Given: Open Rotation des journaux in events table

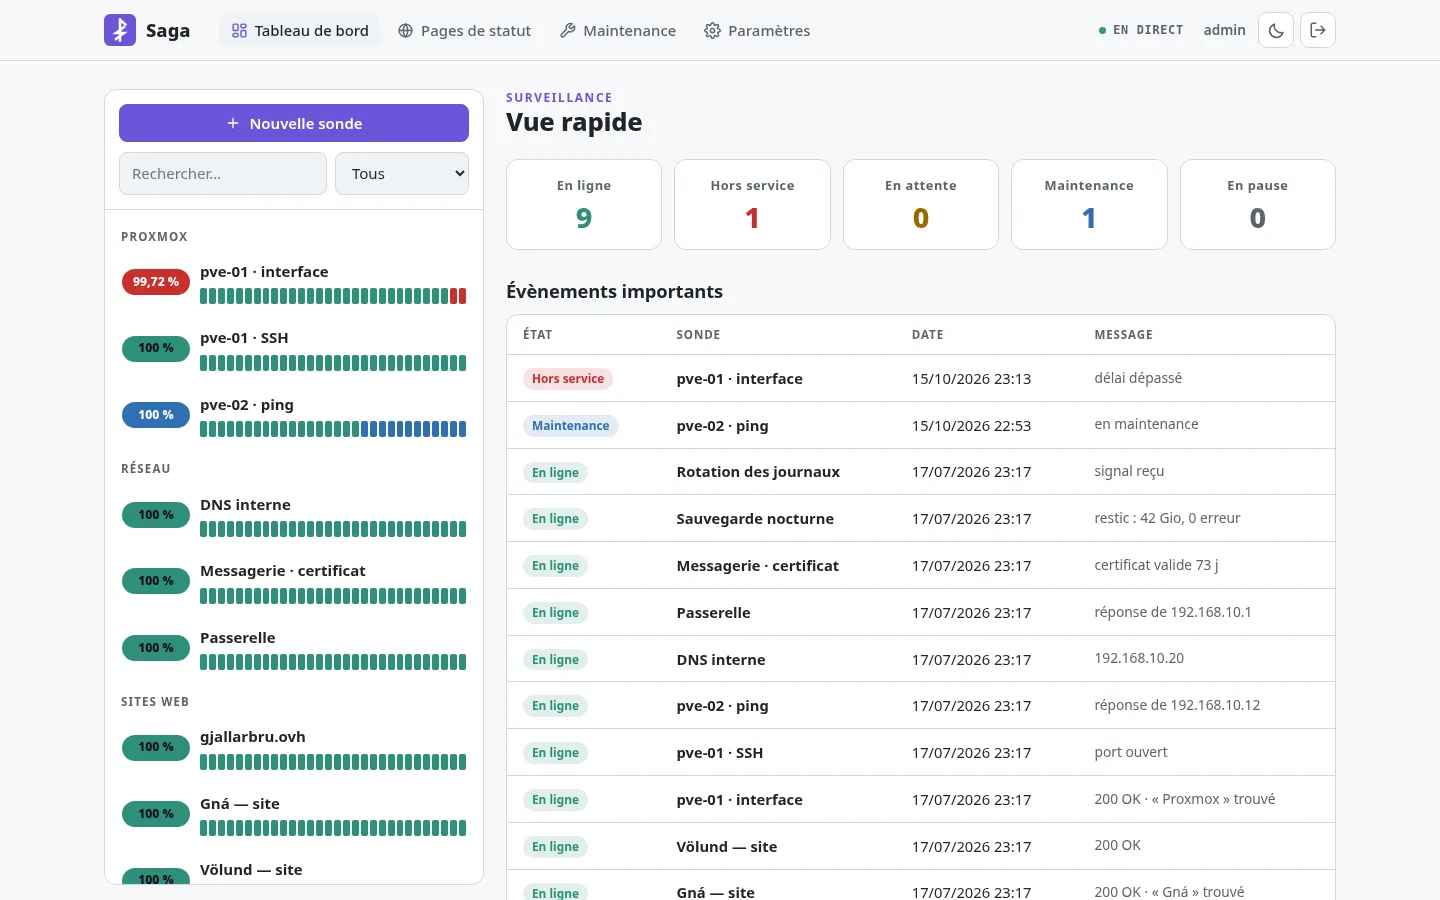Looking at the screenshot, I should (758, 472).
